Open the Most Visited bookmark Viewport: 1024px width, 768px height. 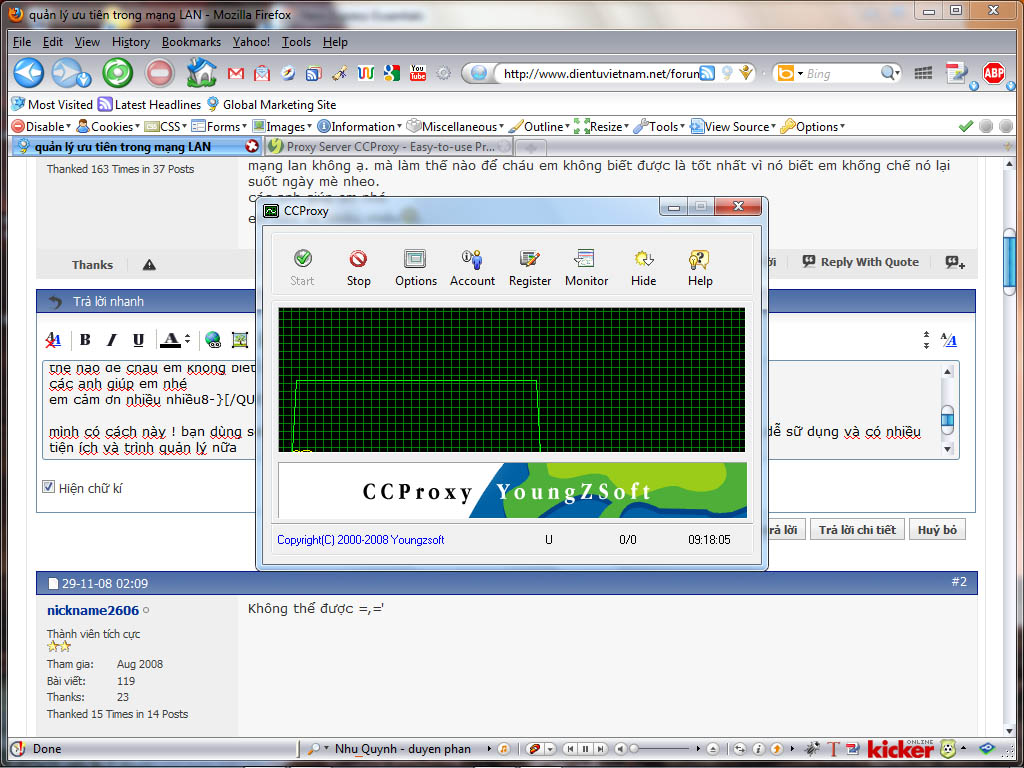coord(52,104)
